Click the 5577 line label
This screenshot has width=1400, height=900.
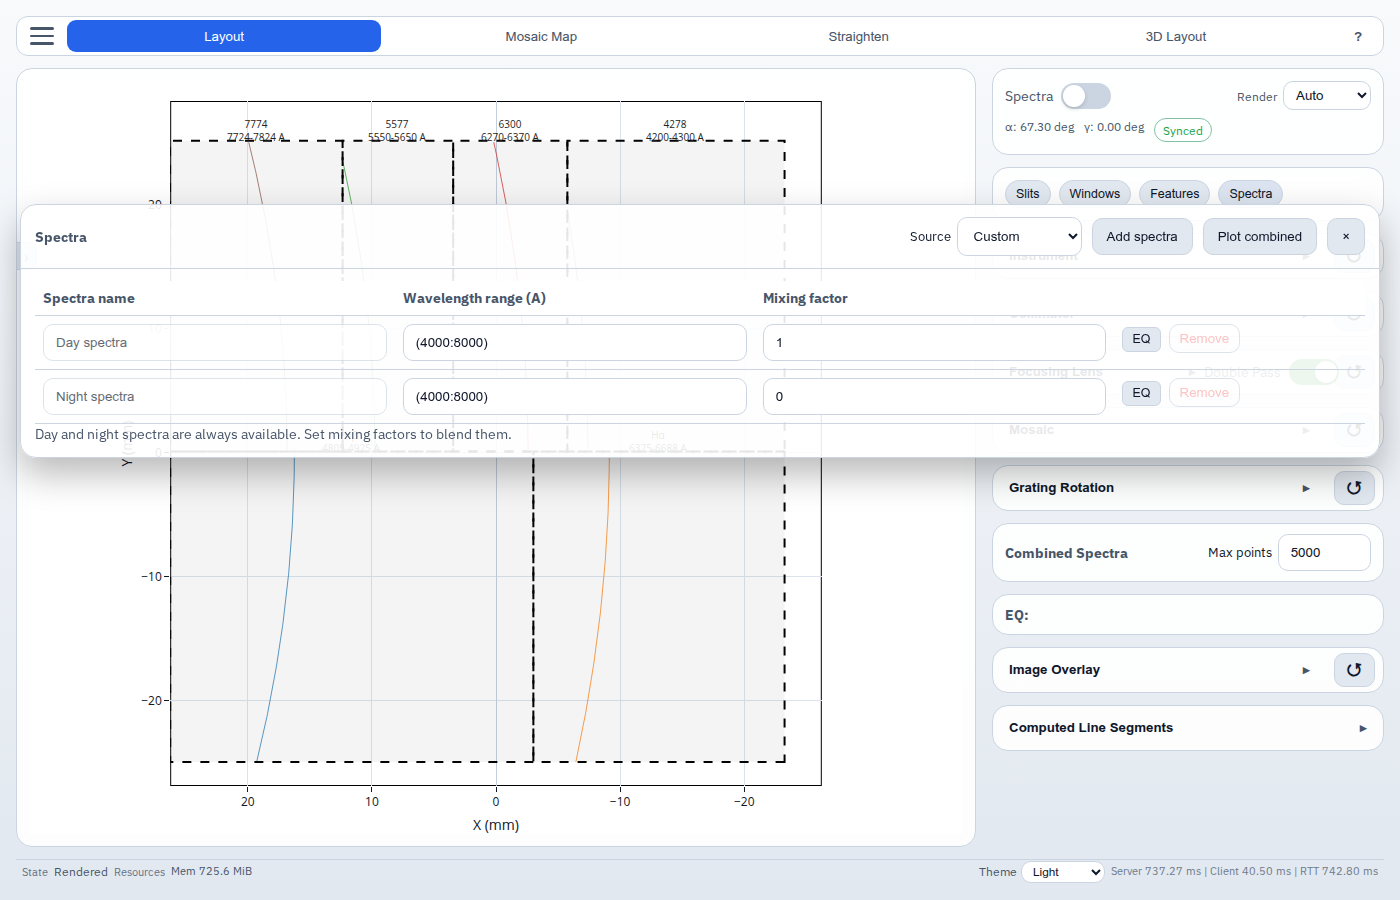click(397, 124)
